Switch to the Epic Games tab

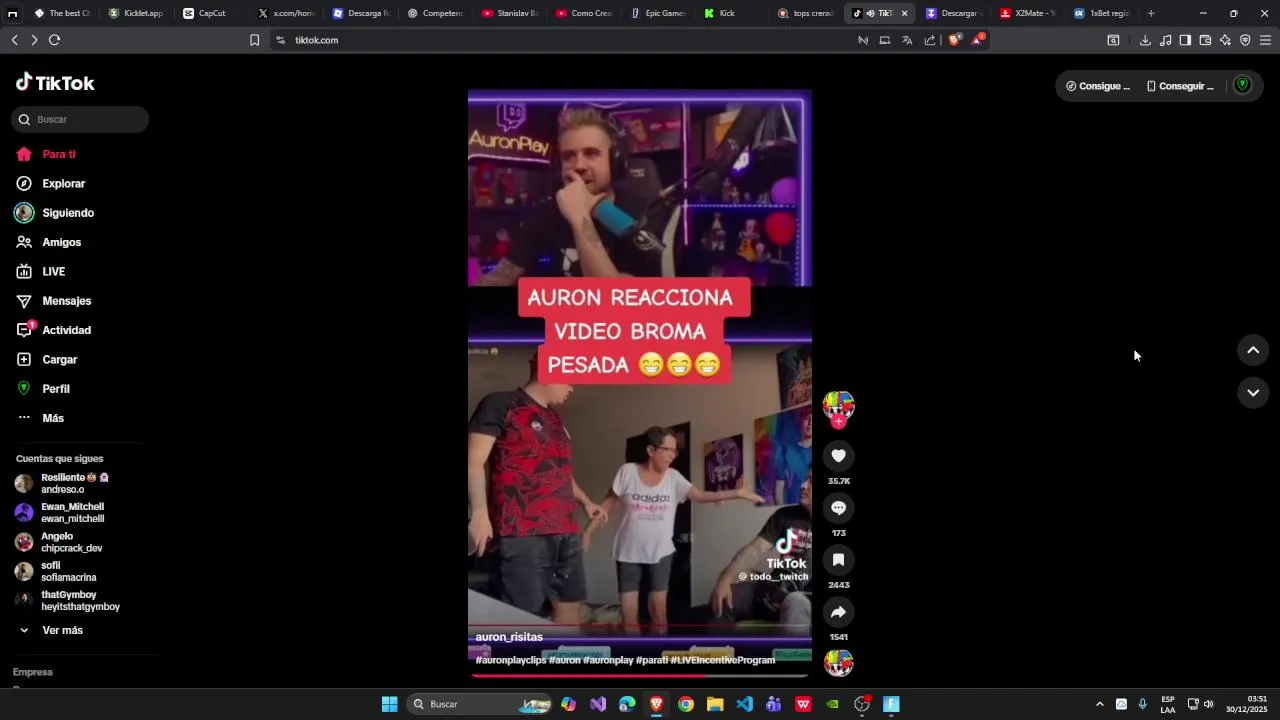point(659,13)
